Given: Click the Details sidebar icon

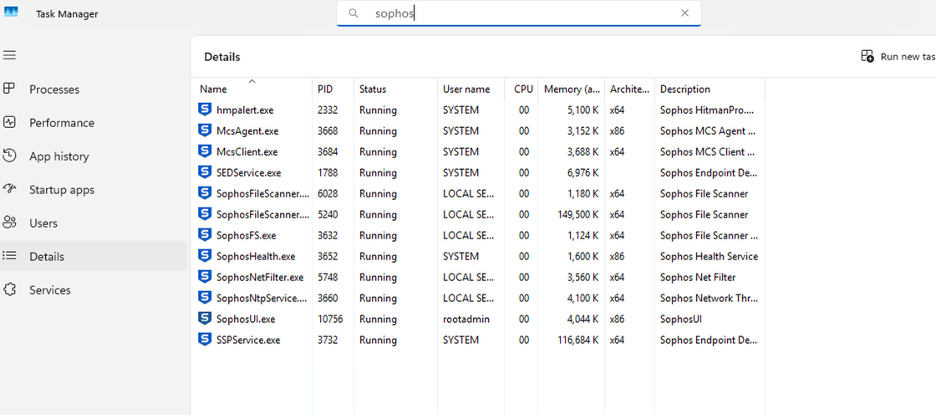Looking at the screenshot, I should click(x=9, y=256).
